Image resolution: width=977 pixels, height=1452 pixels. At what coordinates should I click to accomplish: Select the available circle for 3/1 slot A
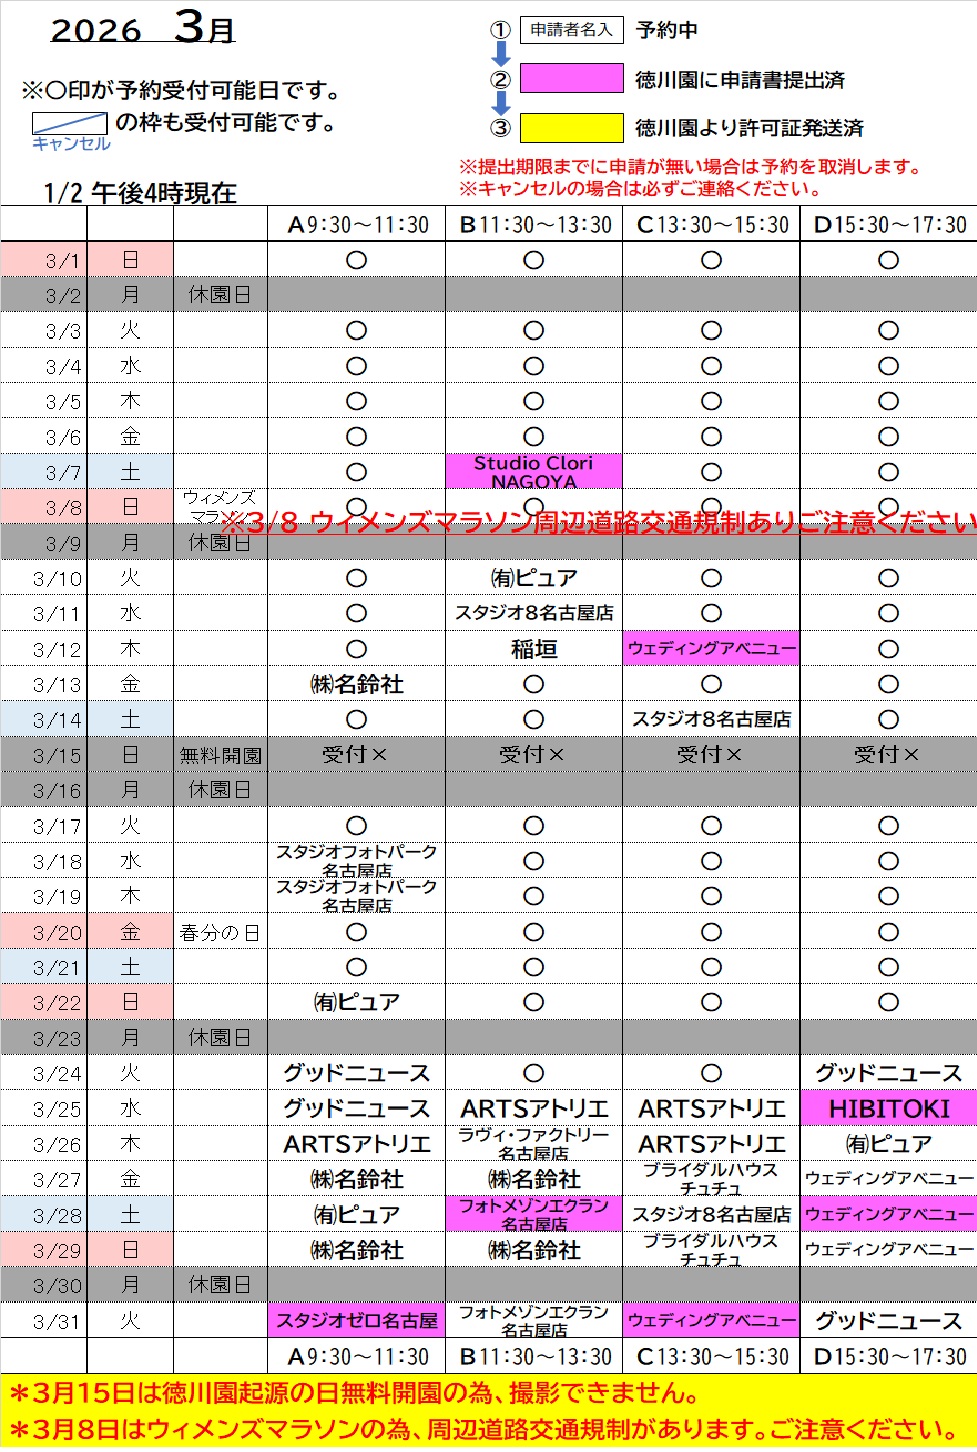[356, 260]
